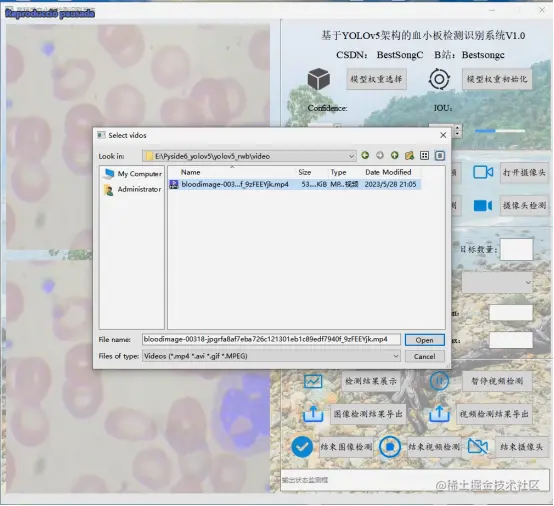This screenshot has width=554, height=506.
Task: Click the 结束图像检测 button
Action: click(346, 447)
